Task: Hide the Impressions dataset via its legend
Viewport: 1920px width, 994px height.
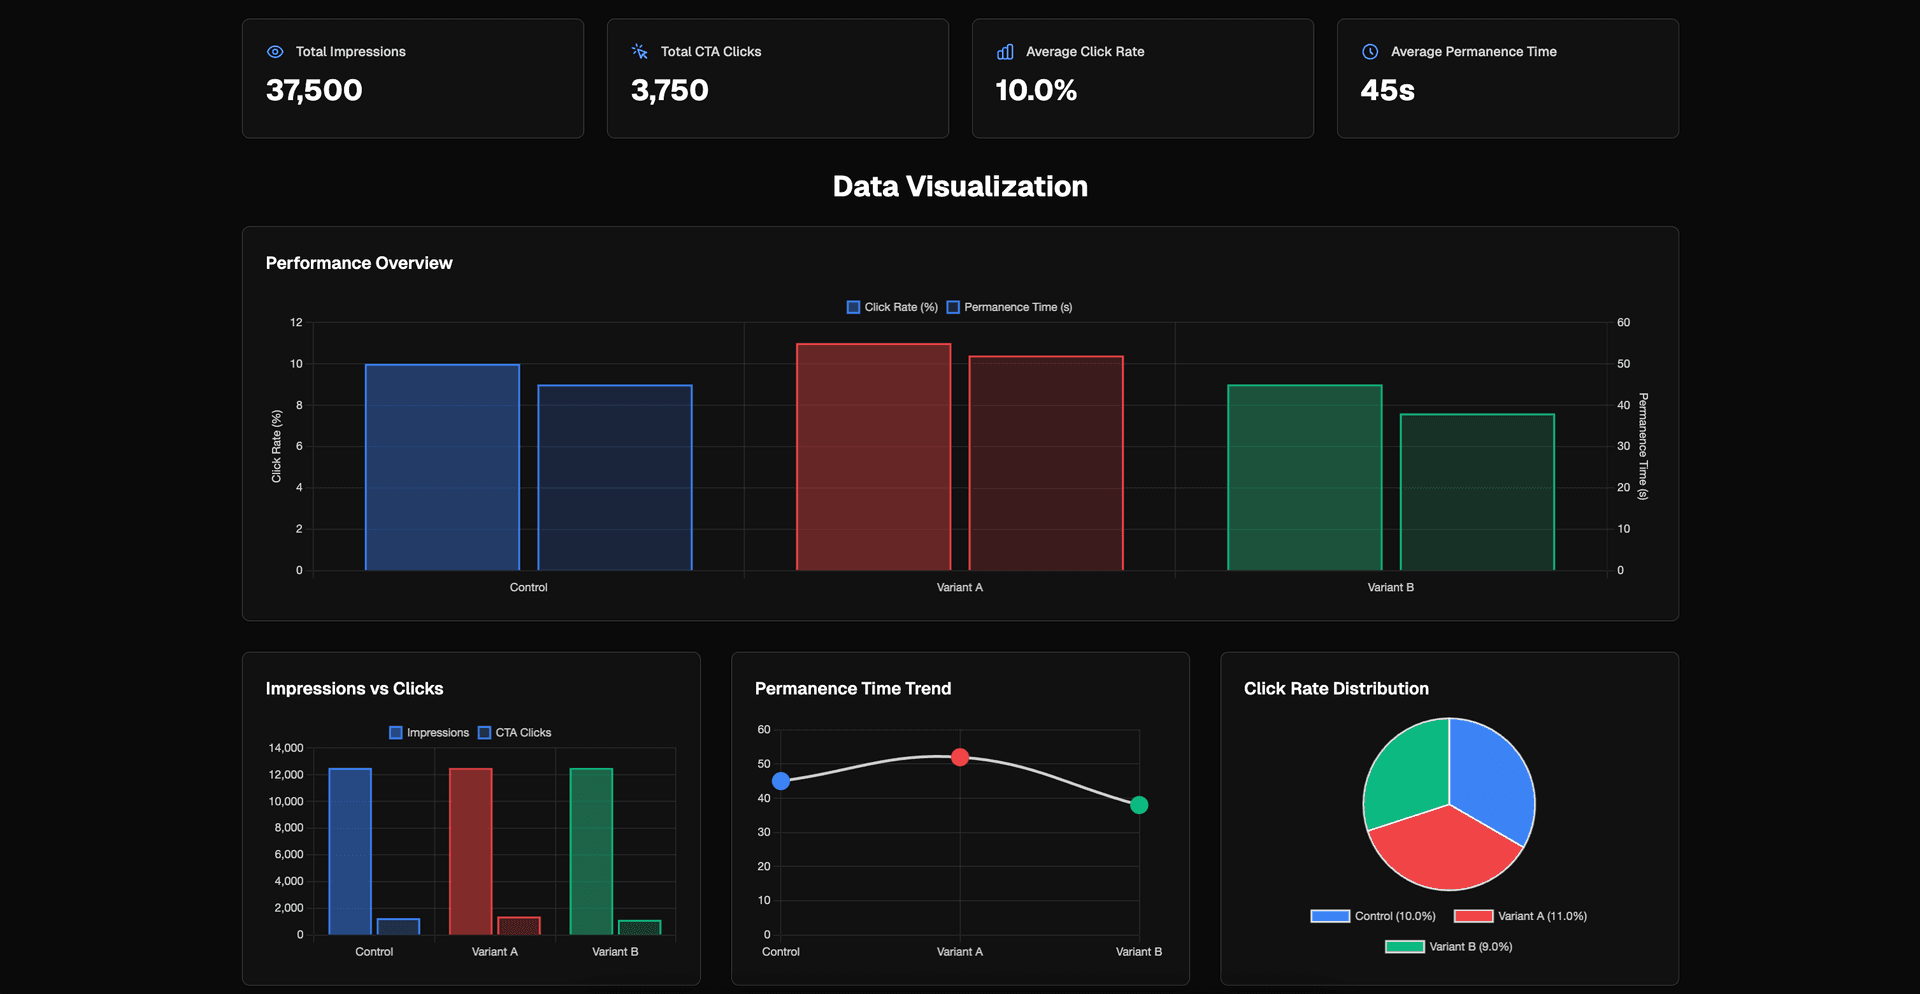Action: (x=429, y=733)
